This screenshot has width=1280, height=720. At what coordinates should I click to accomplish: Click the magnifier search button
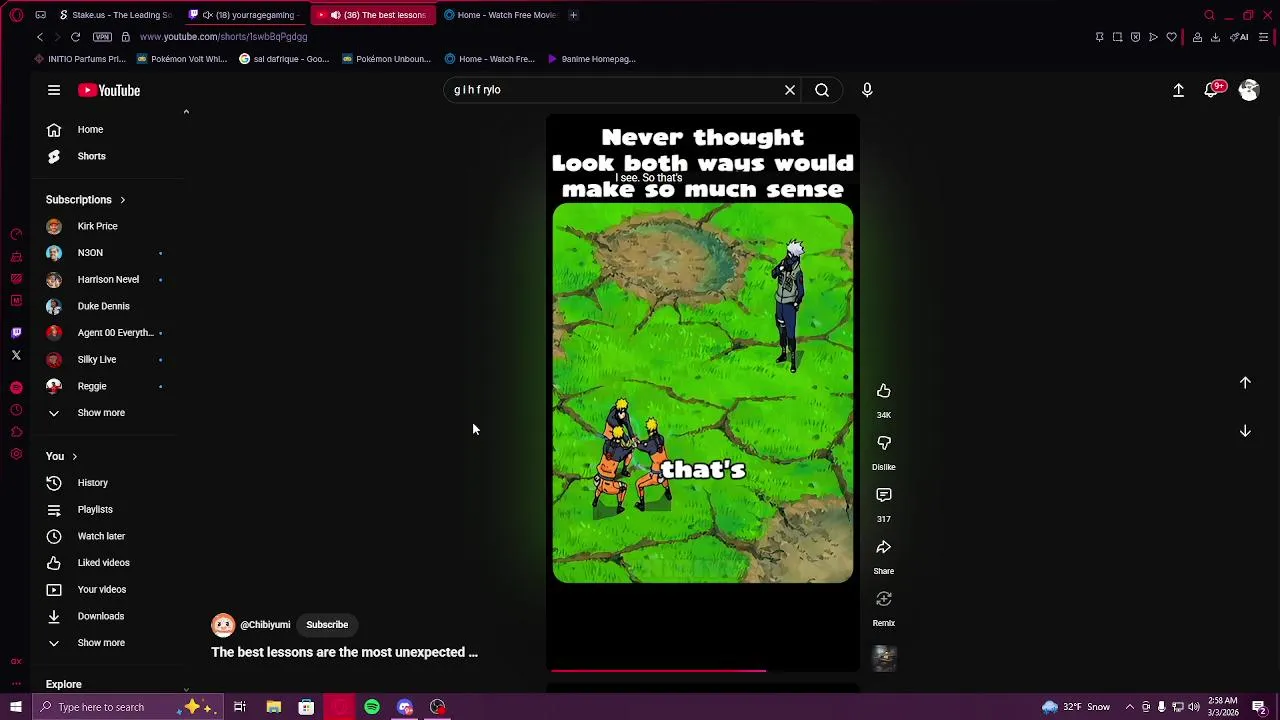pos(822,90)
